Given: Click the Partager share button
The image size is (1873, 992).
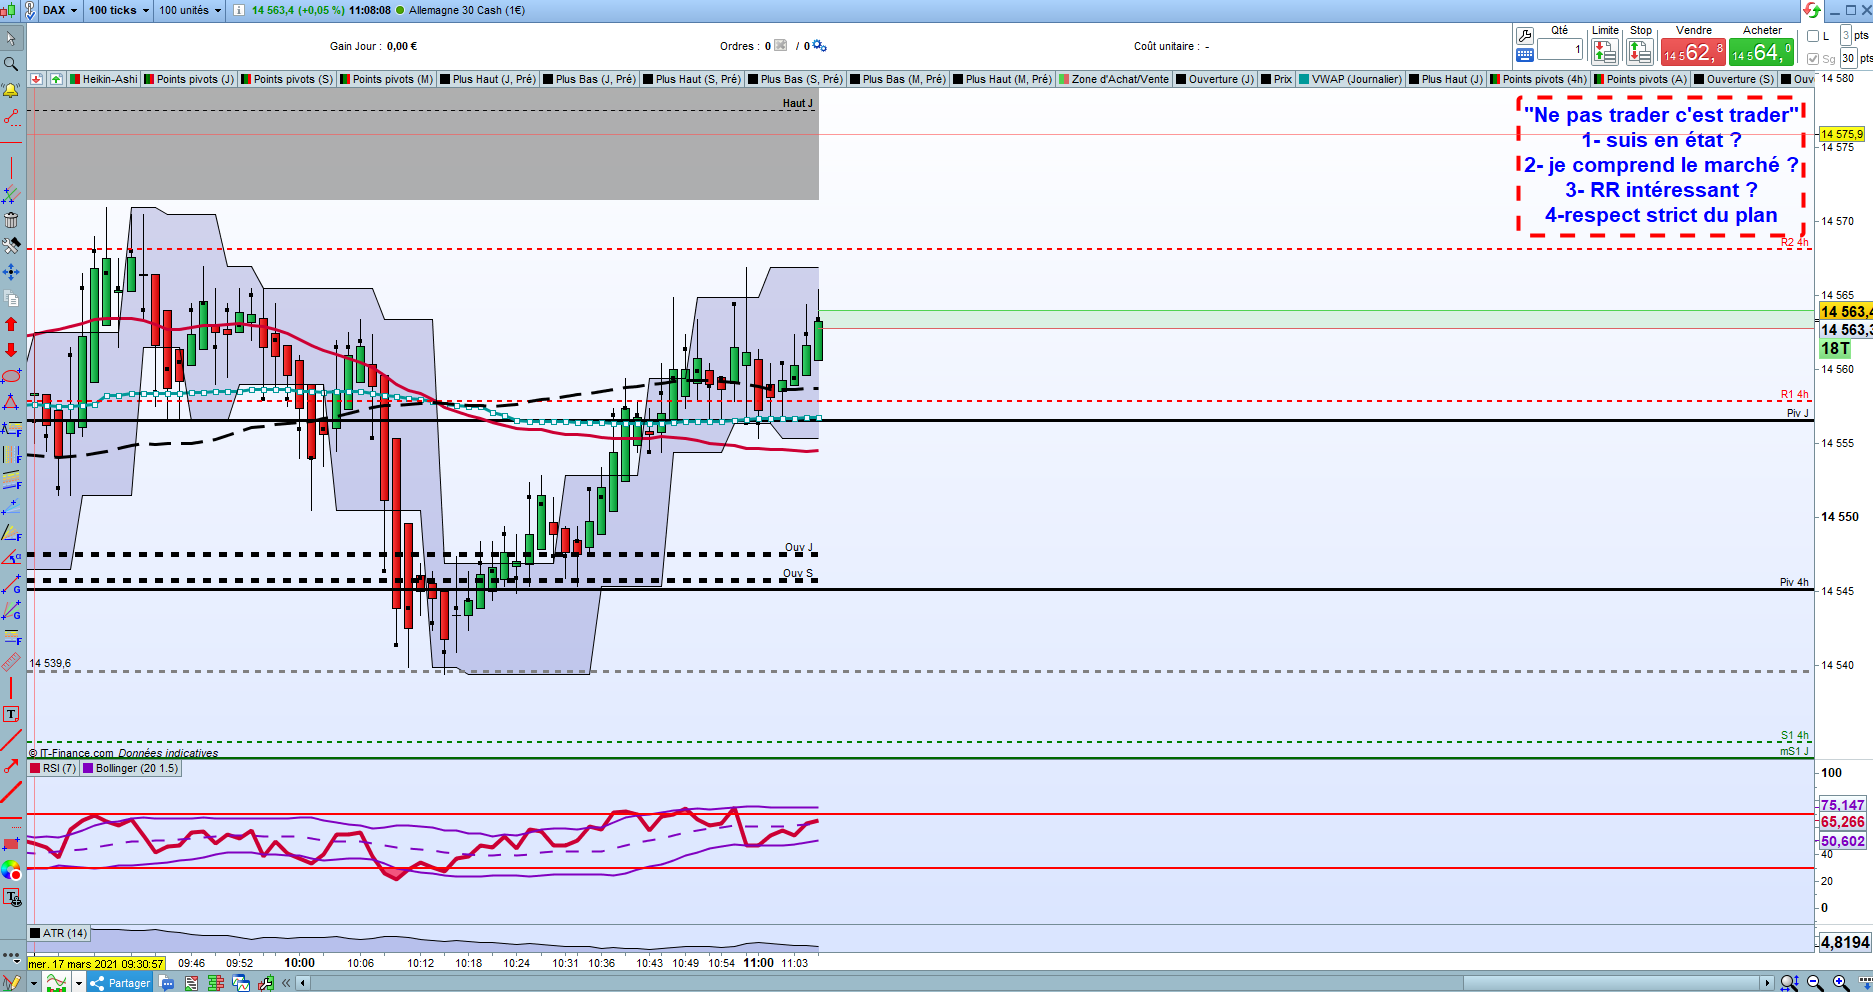Looking at the screenshot, I should pyautogui.click(x=121, y=983).
